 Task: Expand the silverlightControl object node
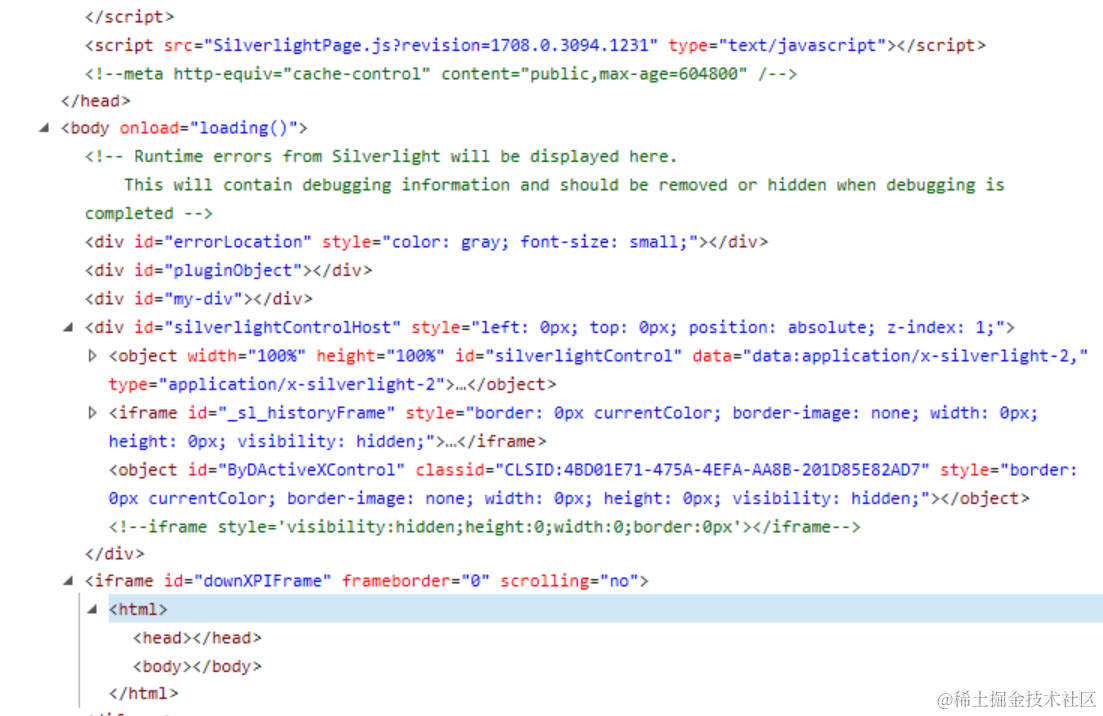pos(92,356)
